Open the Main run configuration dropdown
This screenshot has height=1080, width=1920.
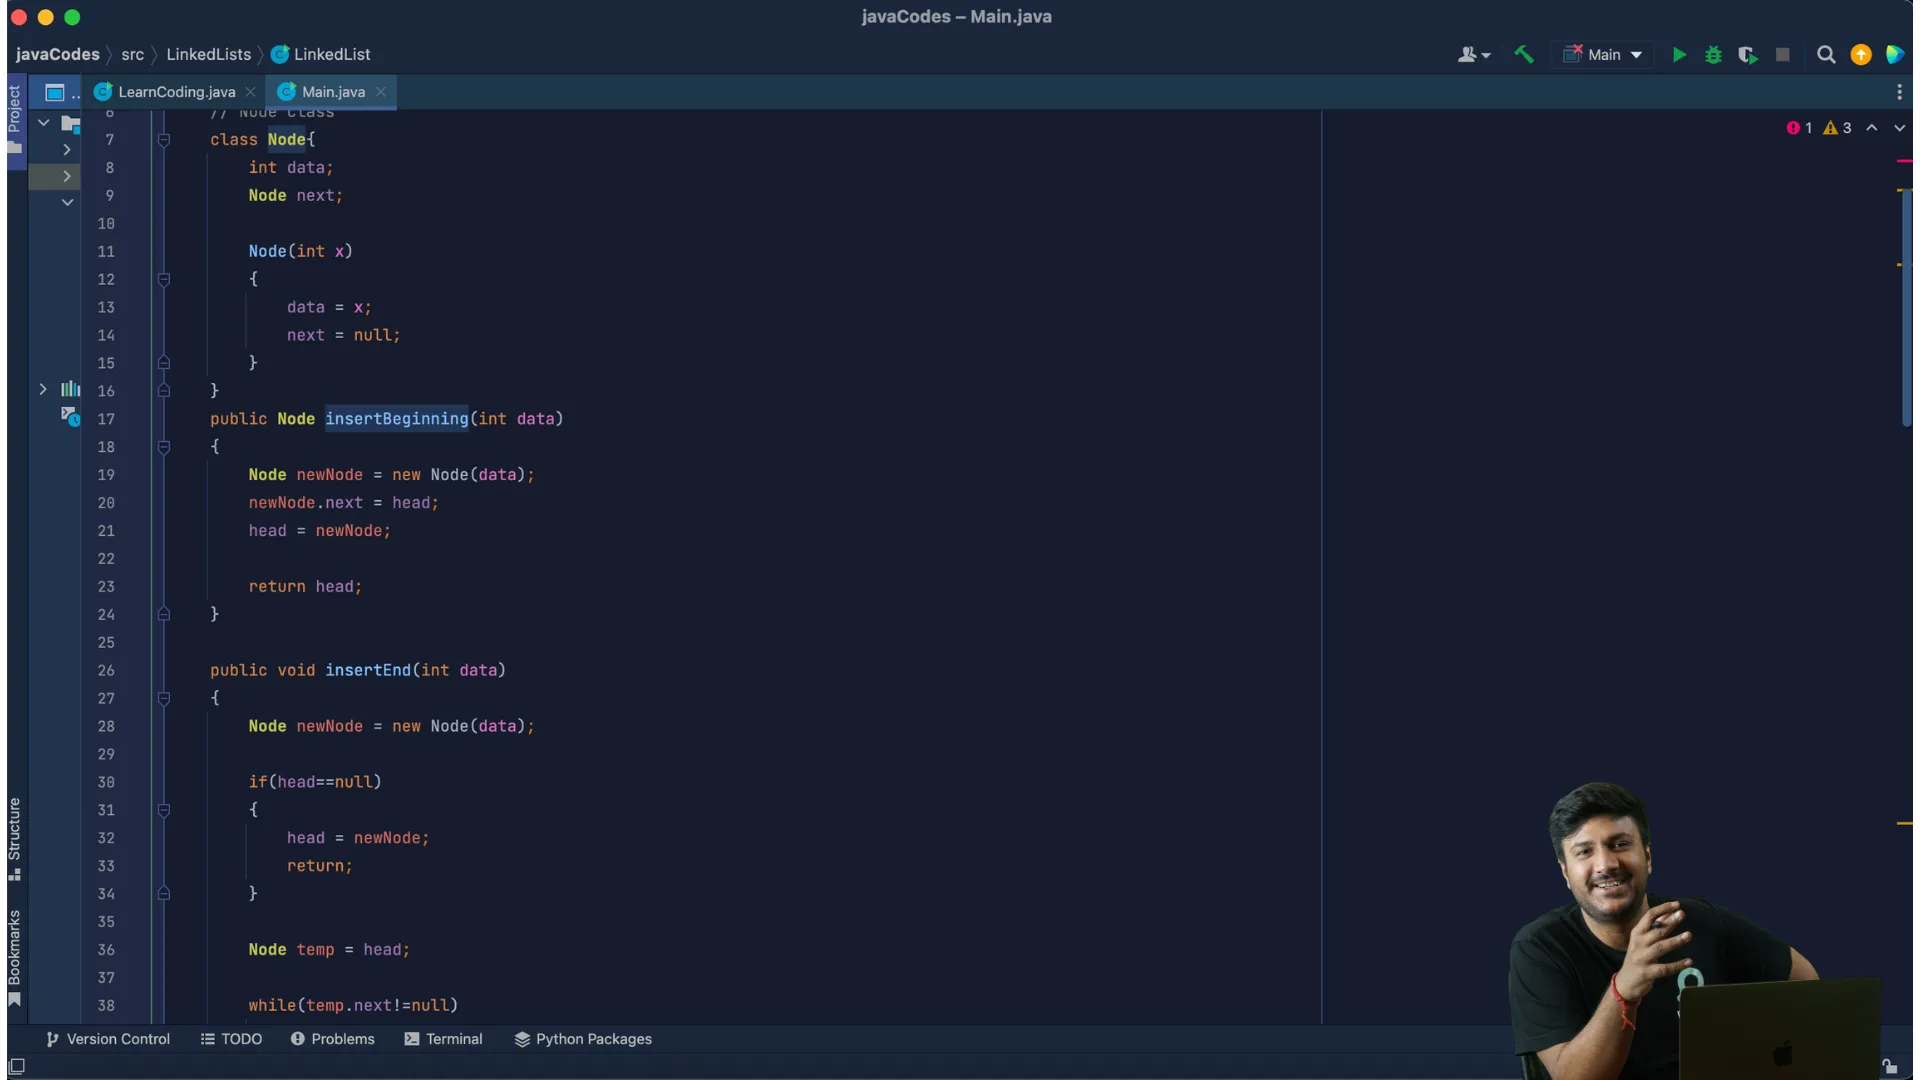tap(1605, 55)
